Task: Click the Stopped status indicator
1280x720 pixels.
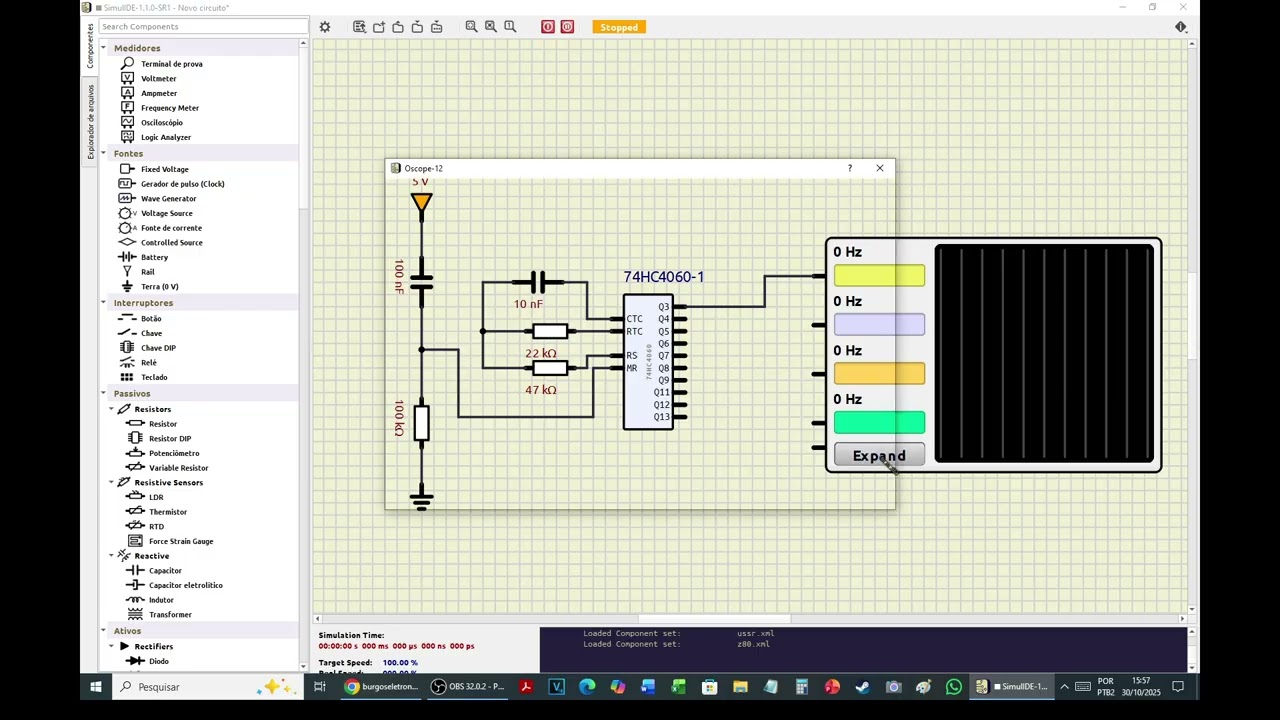Action: coord(619,27)
